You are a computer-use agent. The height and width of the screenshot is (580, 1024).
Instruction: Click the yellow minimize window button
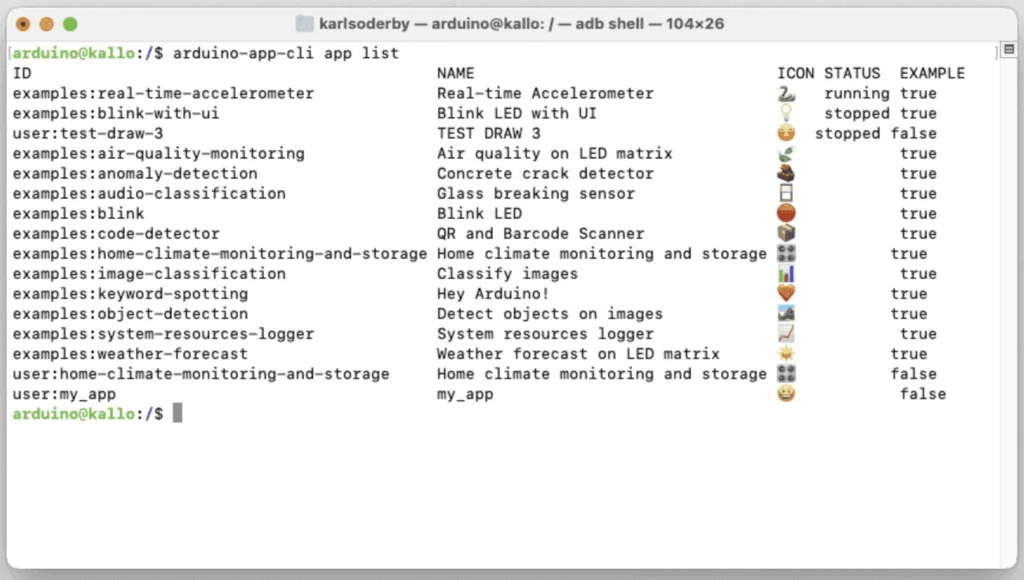pos(47,24)
